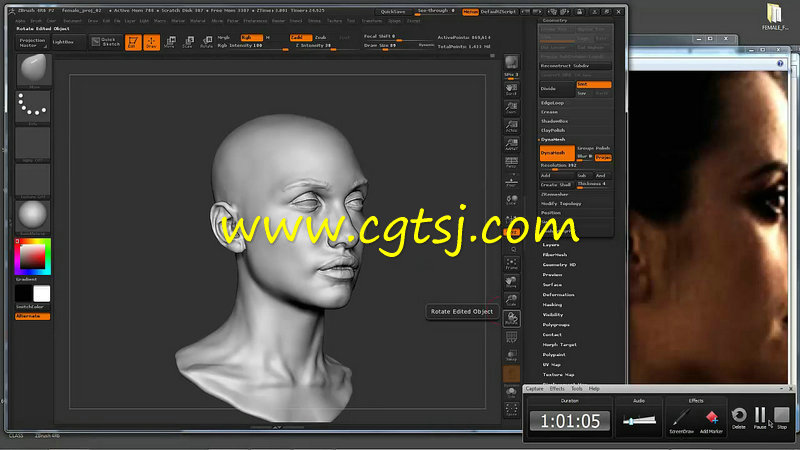The image size is (800, 450).
Task: Click Reconstruct Subdiv button
Action: [x=575, y=66]
